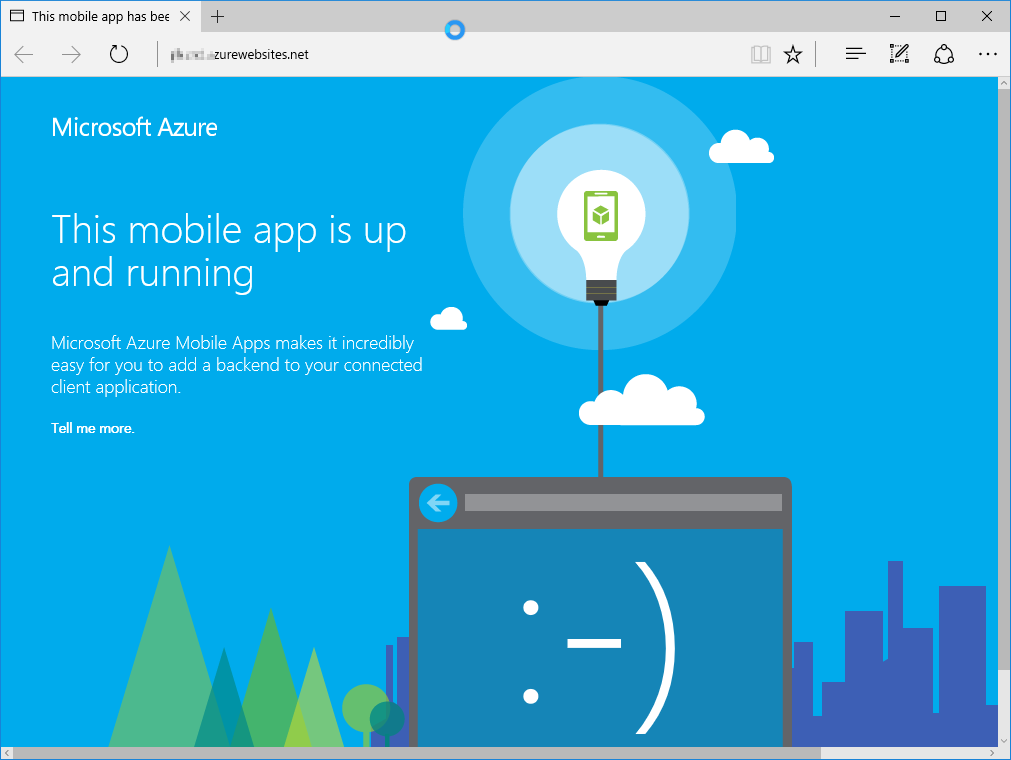Image resolution: width=1011 pixels, height=760 pixels.
Task: Close the 'This mobile app' tab
Action: coord(185,16)
